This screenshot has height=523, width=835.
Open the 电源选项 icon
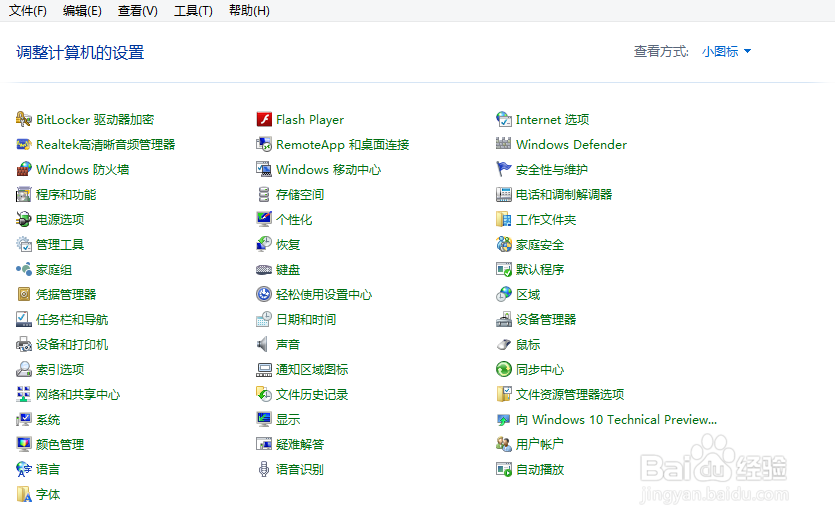pyautogui.click(x=23, y=219)
